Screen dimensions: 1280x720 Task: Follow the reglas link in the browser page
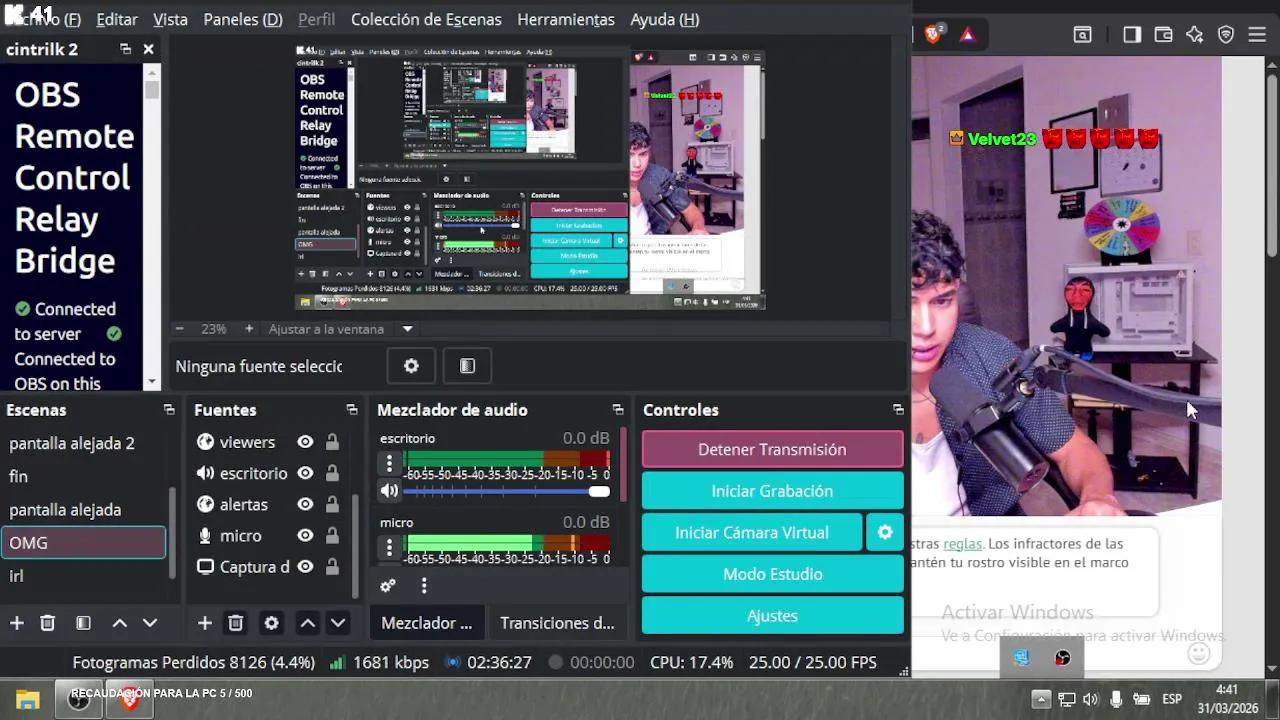coord(963,544)
